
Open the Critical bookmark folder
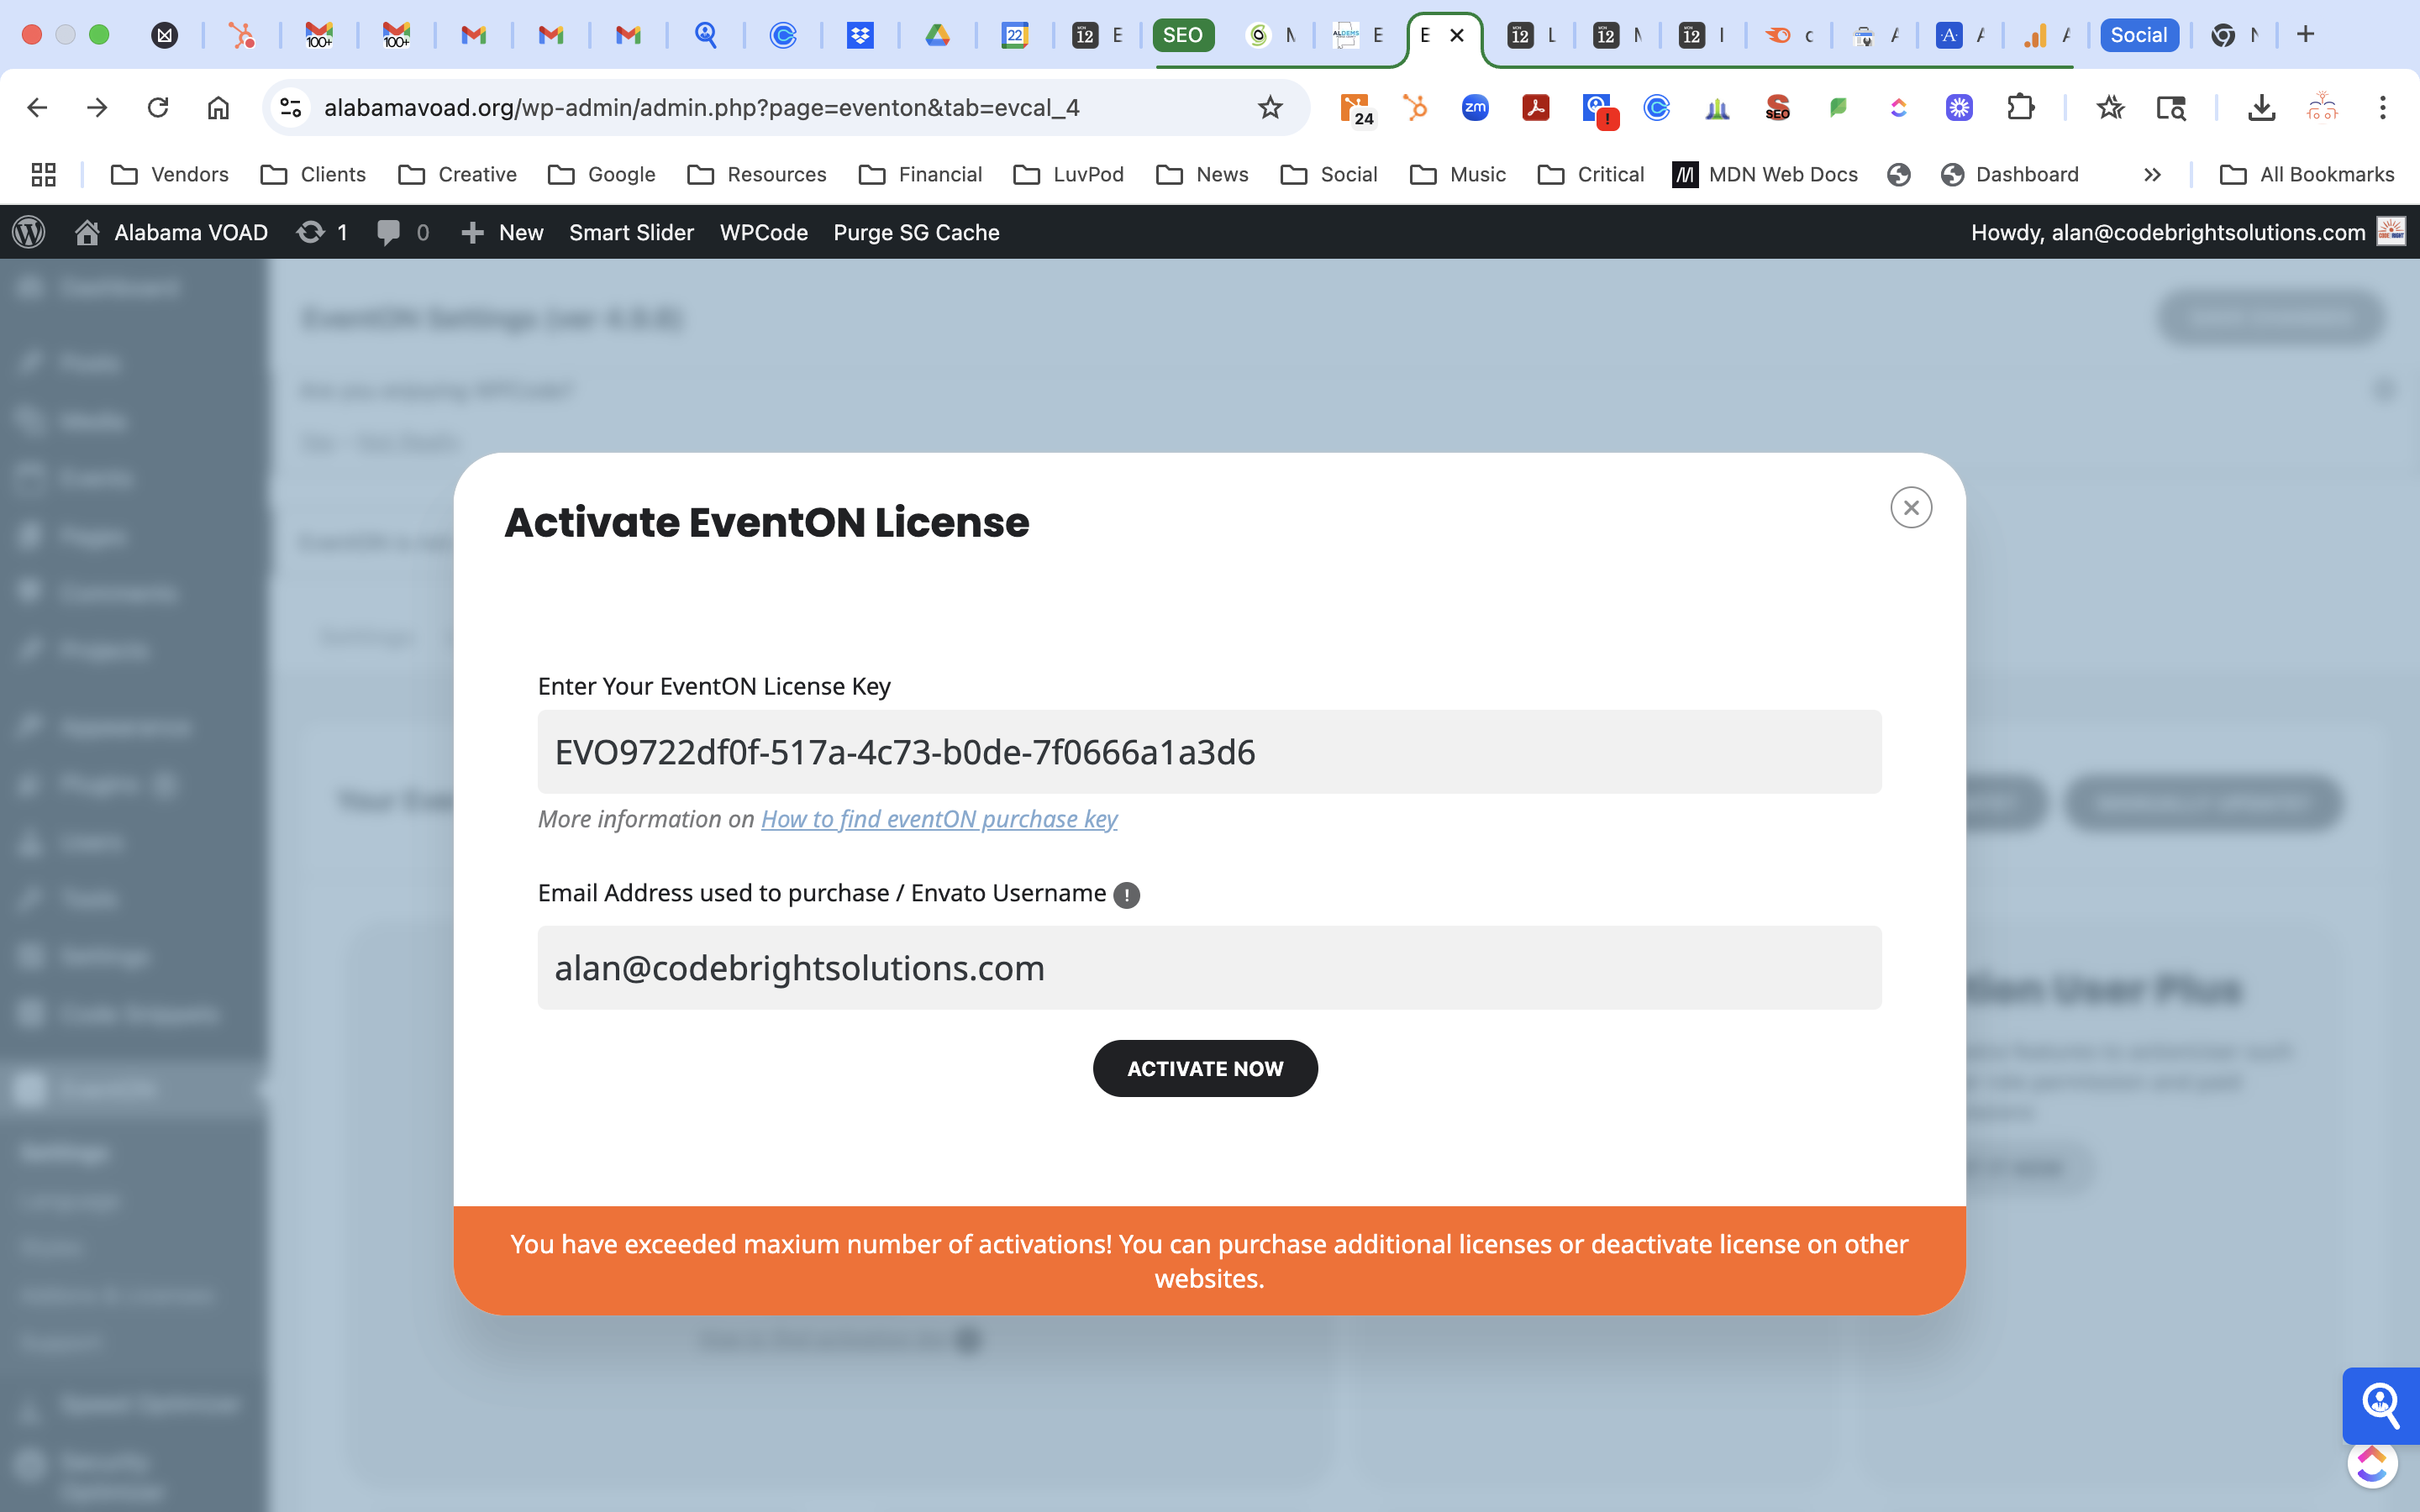pos(1591,175)
